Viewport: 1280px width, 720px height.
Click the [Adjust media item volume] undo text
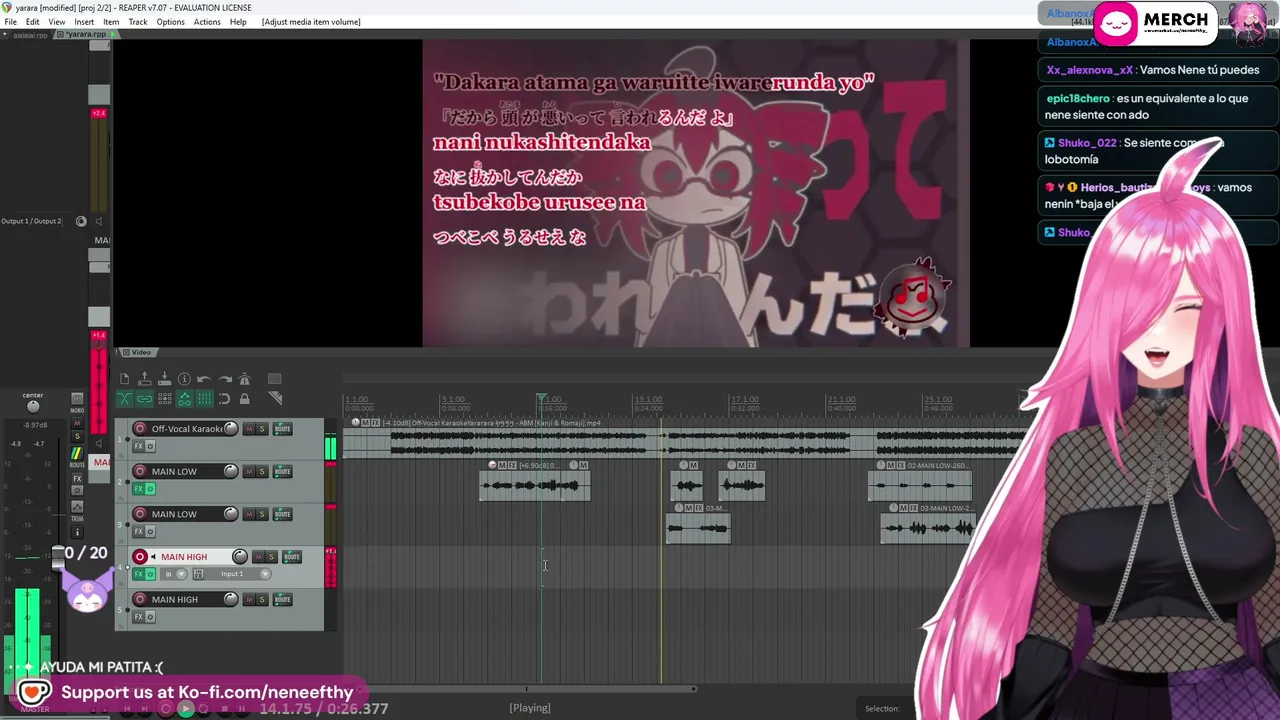pos(311,22)
